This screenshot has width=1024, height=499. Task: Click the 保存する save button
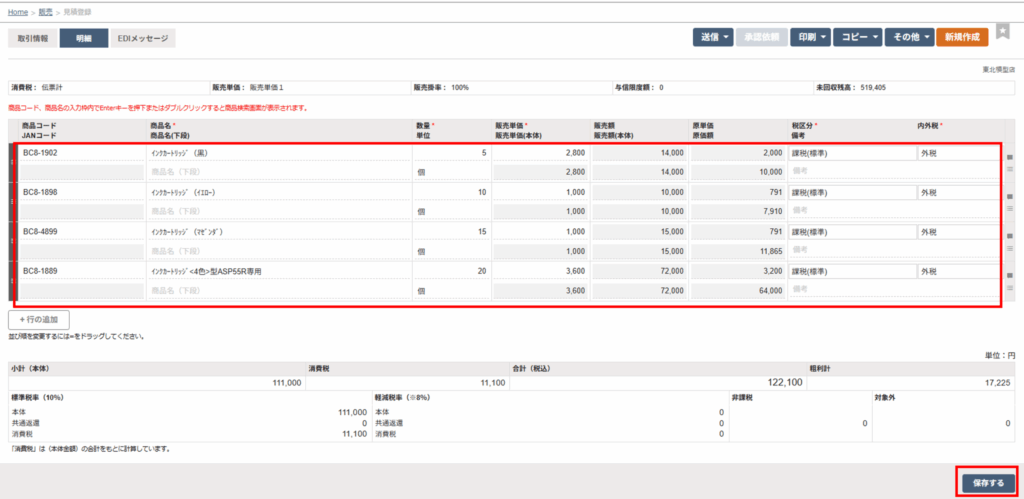pos(987,483)
